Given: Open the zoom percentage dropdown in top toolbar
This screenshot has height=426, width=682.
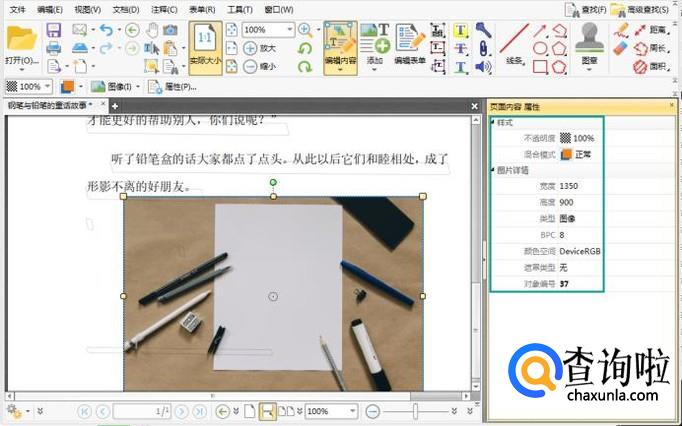Looking at the screenshot, I should click(289, 31).
